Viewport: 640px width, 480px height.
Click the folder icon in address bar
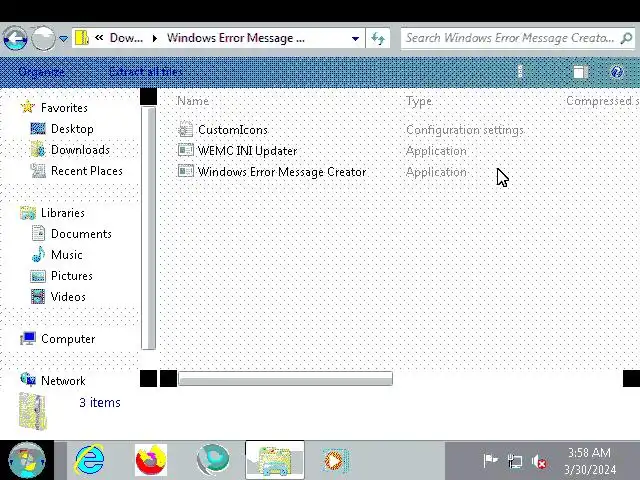pos(82,38)
